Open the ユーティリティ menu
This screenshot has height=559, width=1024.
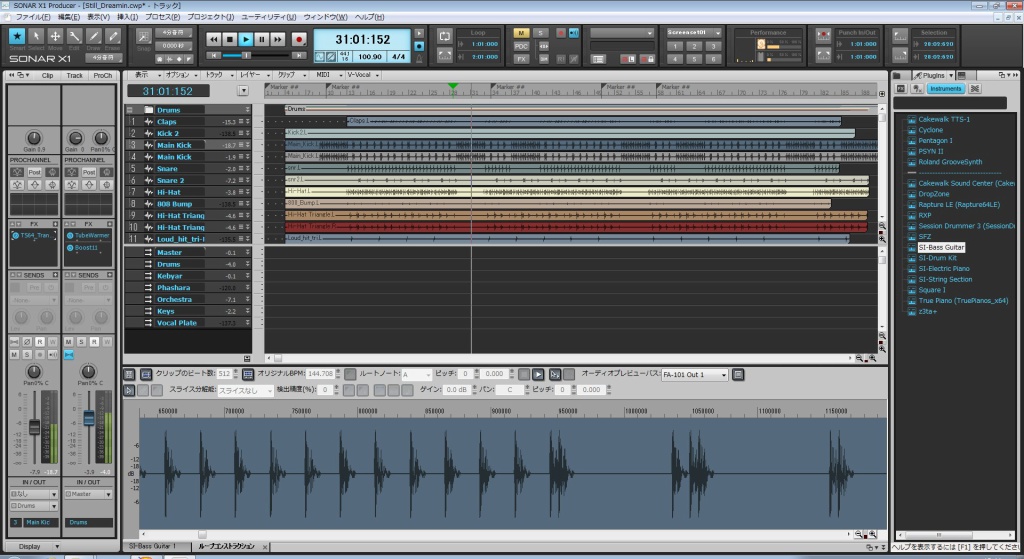click(x=268, y=17)
